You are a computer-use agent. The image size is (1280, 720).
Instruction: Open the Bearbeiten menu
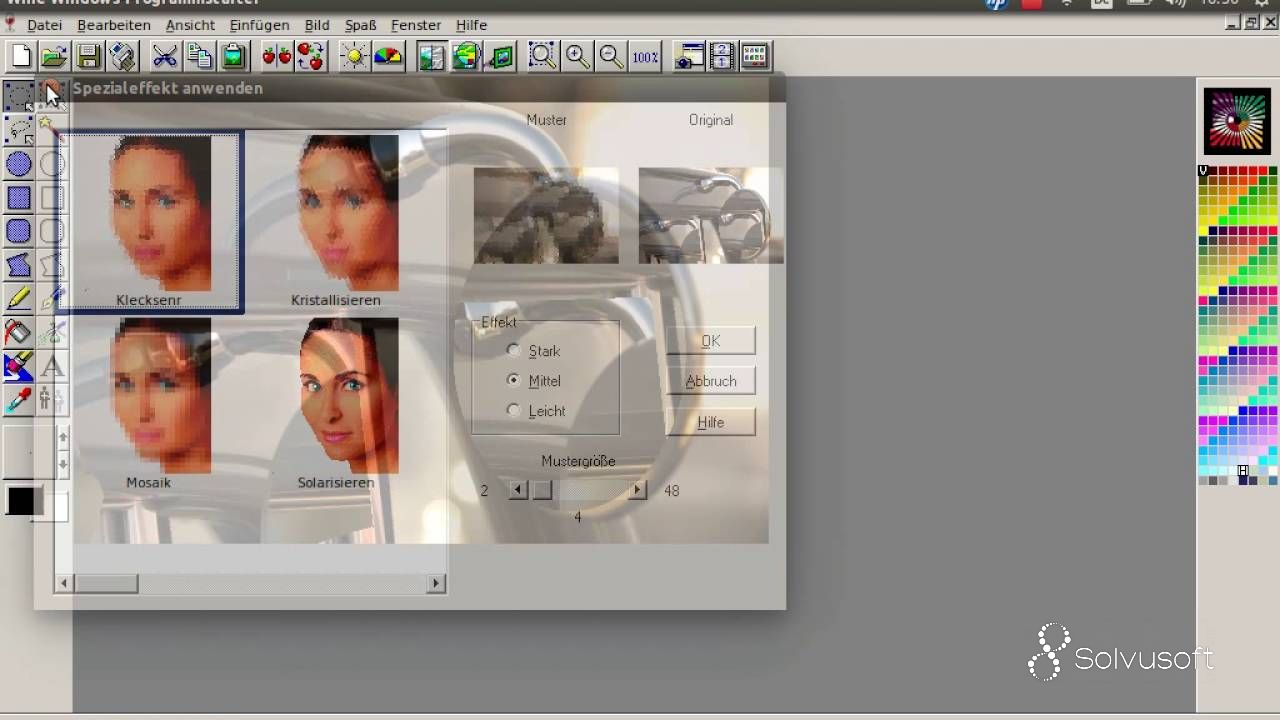pyautogui.click(x=114, y=25)
